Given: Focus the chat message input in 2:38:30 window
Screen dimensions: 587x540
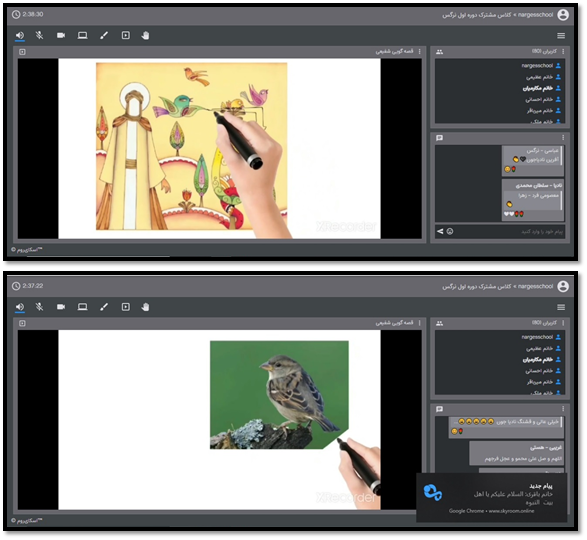Looking at the screenshot, I should tap(509, 232).
